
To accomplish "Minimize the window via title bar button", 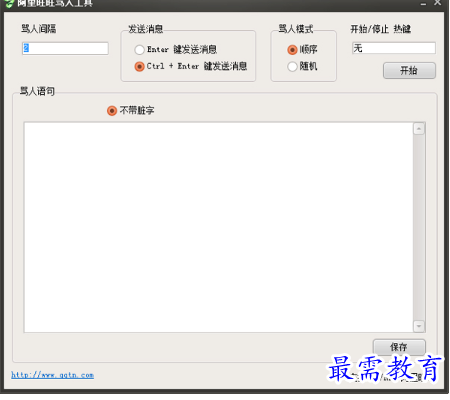I will click(x=423, y=4).
